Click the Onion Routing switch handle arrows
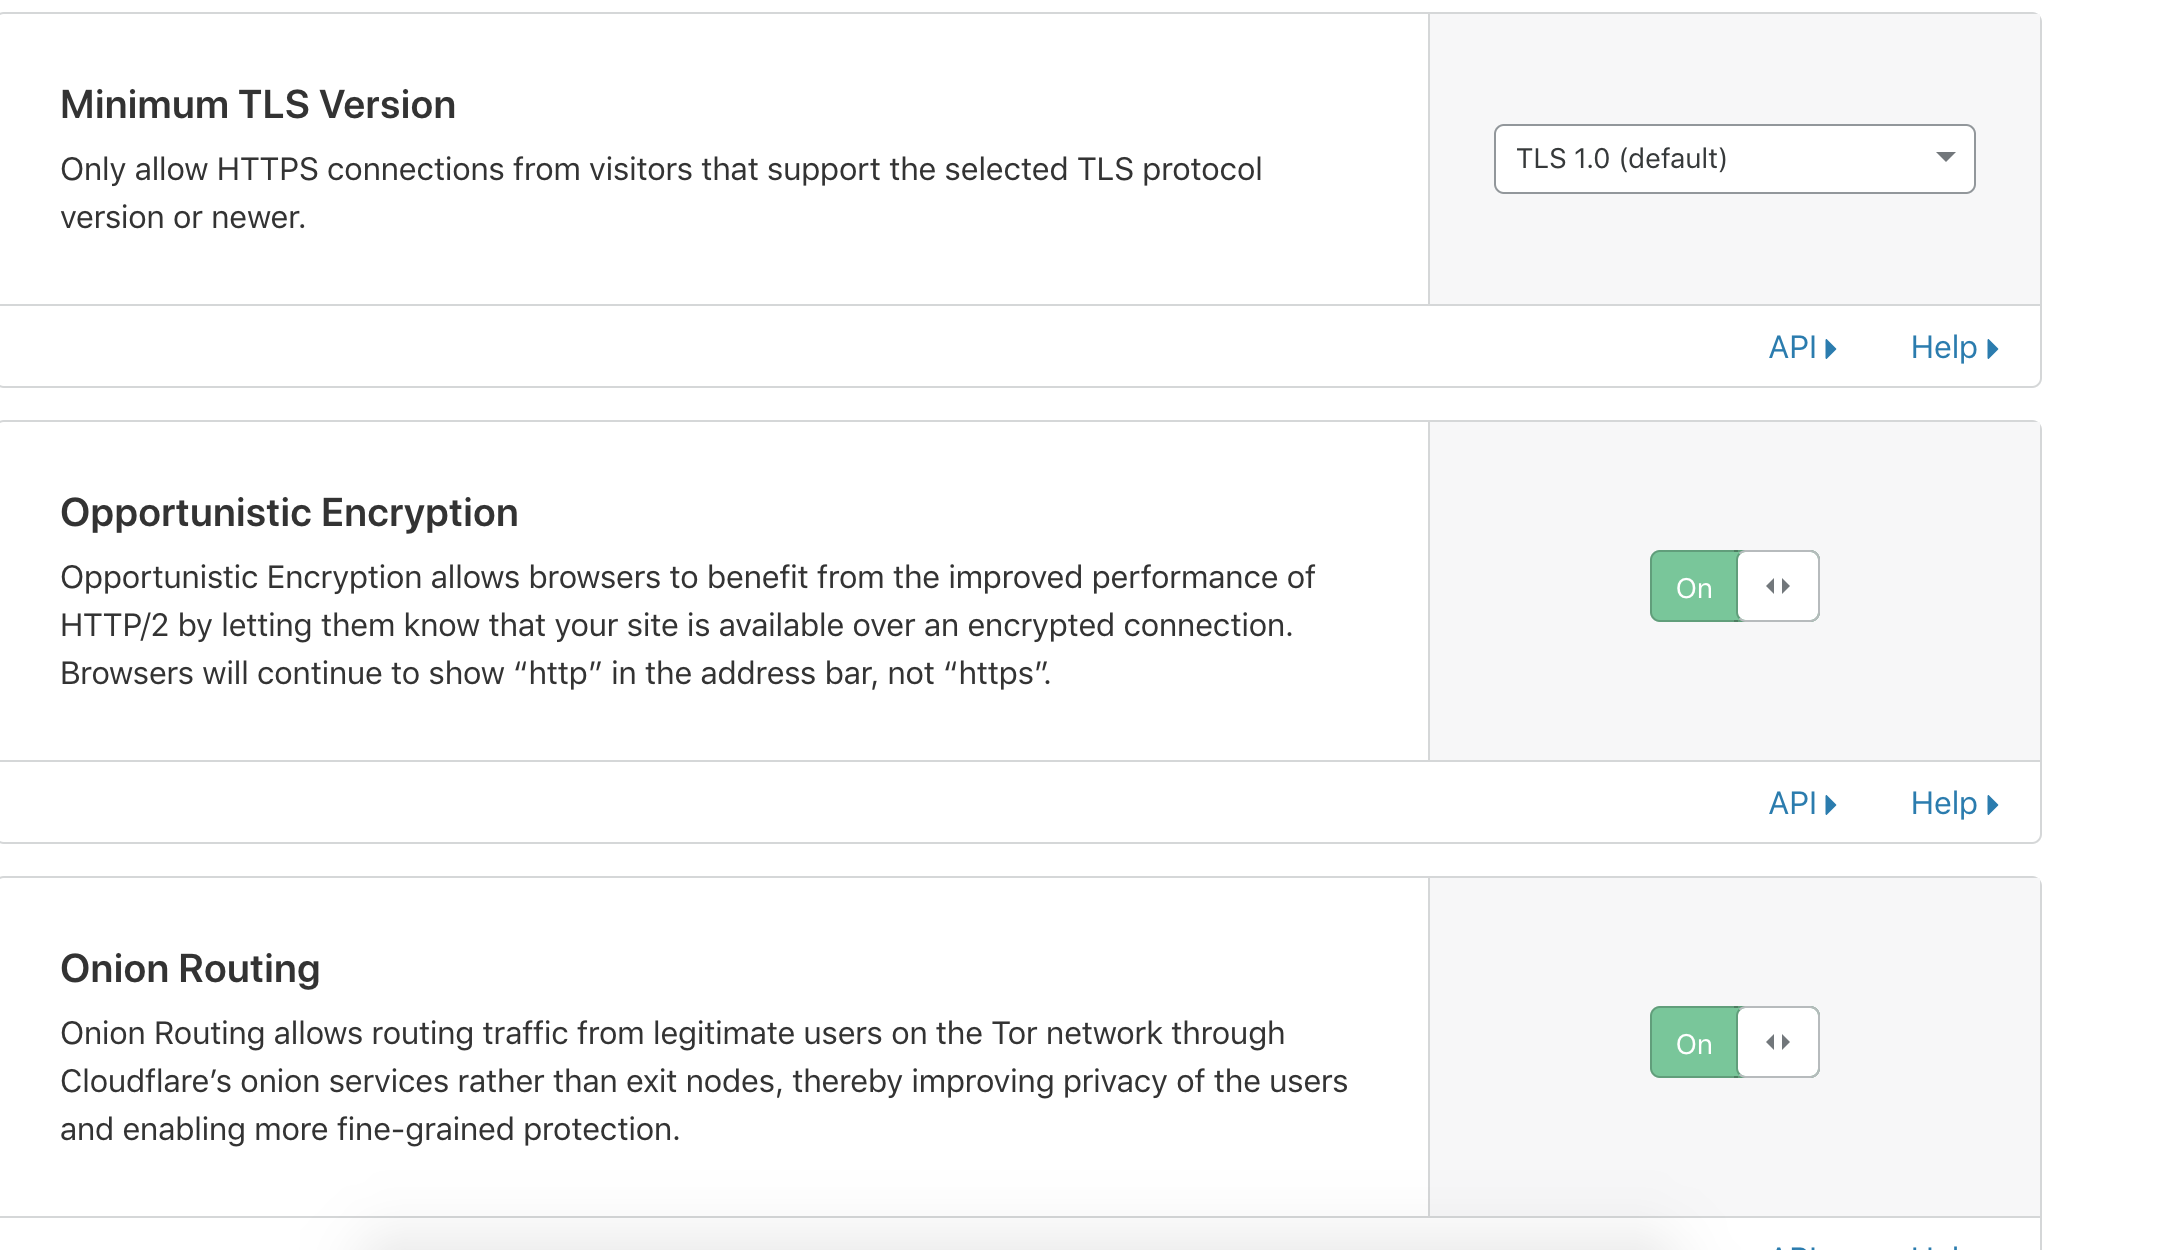The height and width of the screenshot is (1250, 2164). coord(1778,1043)
